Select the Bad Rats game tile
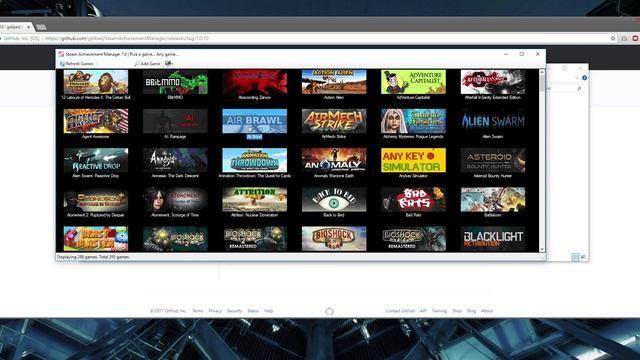 pos(413,202)
